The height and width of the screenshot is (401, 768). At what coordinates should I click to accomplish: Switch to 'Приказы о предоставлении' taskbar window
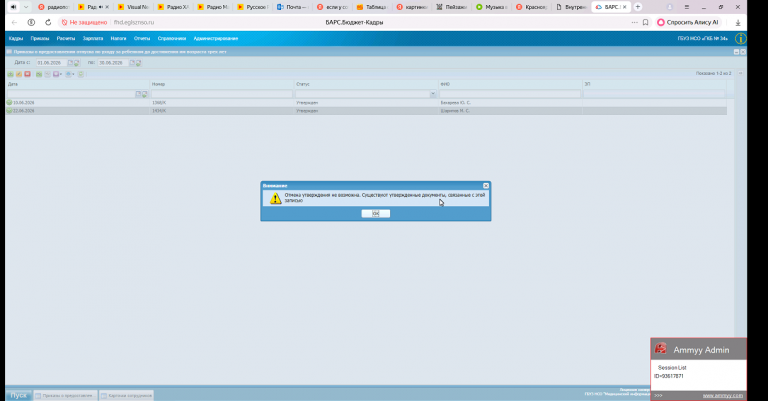click(66, 395)
